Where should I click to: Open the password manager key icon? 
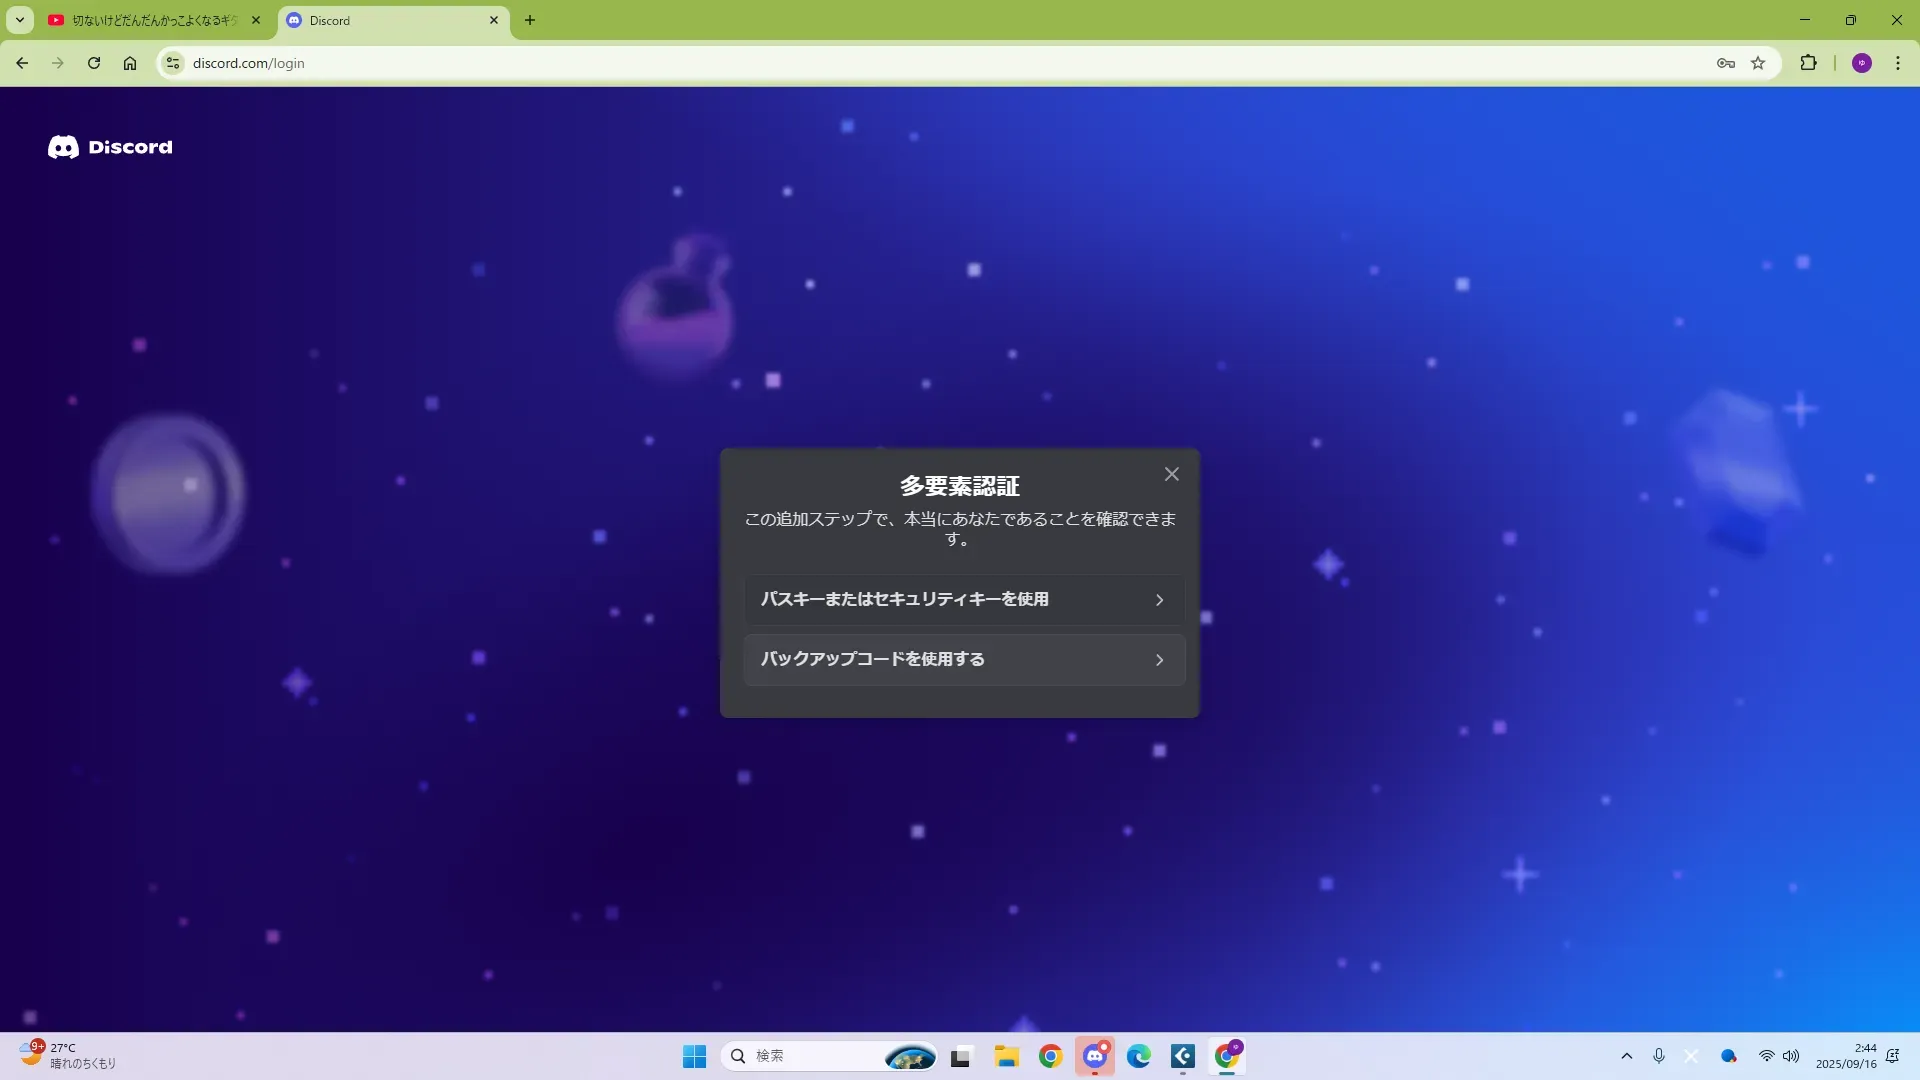1725,63
